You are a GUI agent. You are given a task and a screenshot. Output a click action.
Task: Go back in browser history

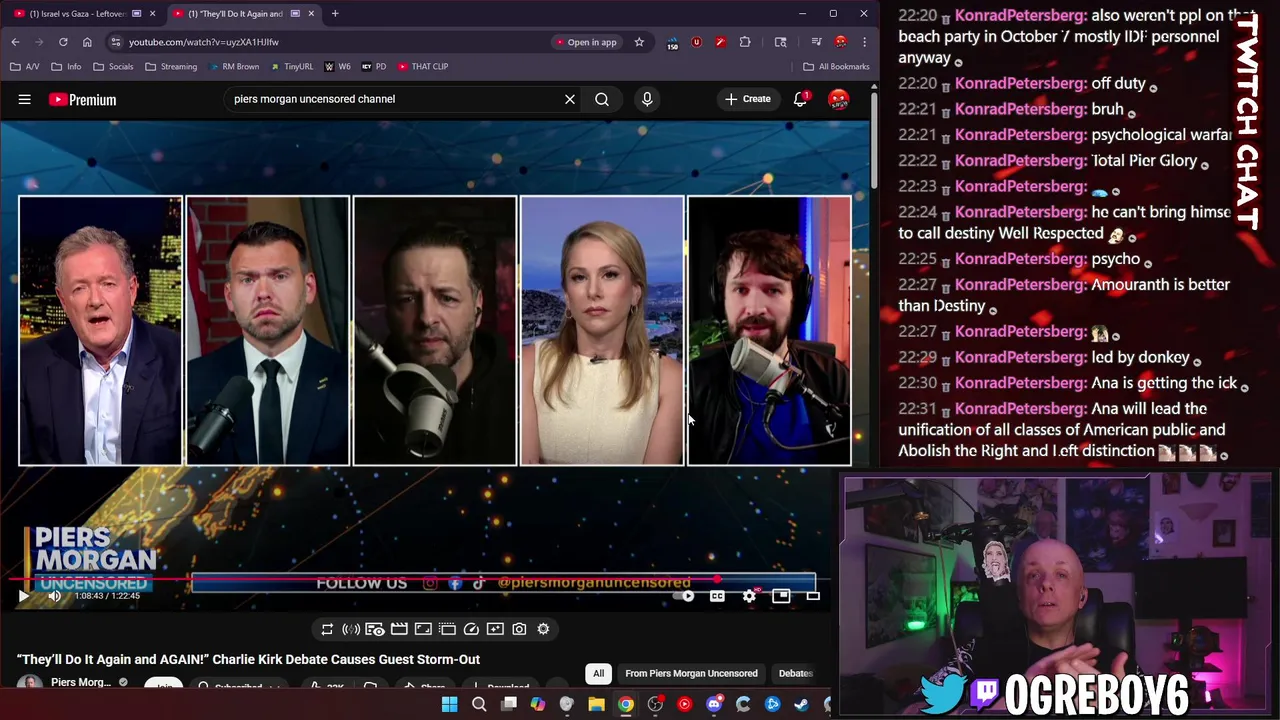click(x=15, y=42)
